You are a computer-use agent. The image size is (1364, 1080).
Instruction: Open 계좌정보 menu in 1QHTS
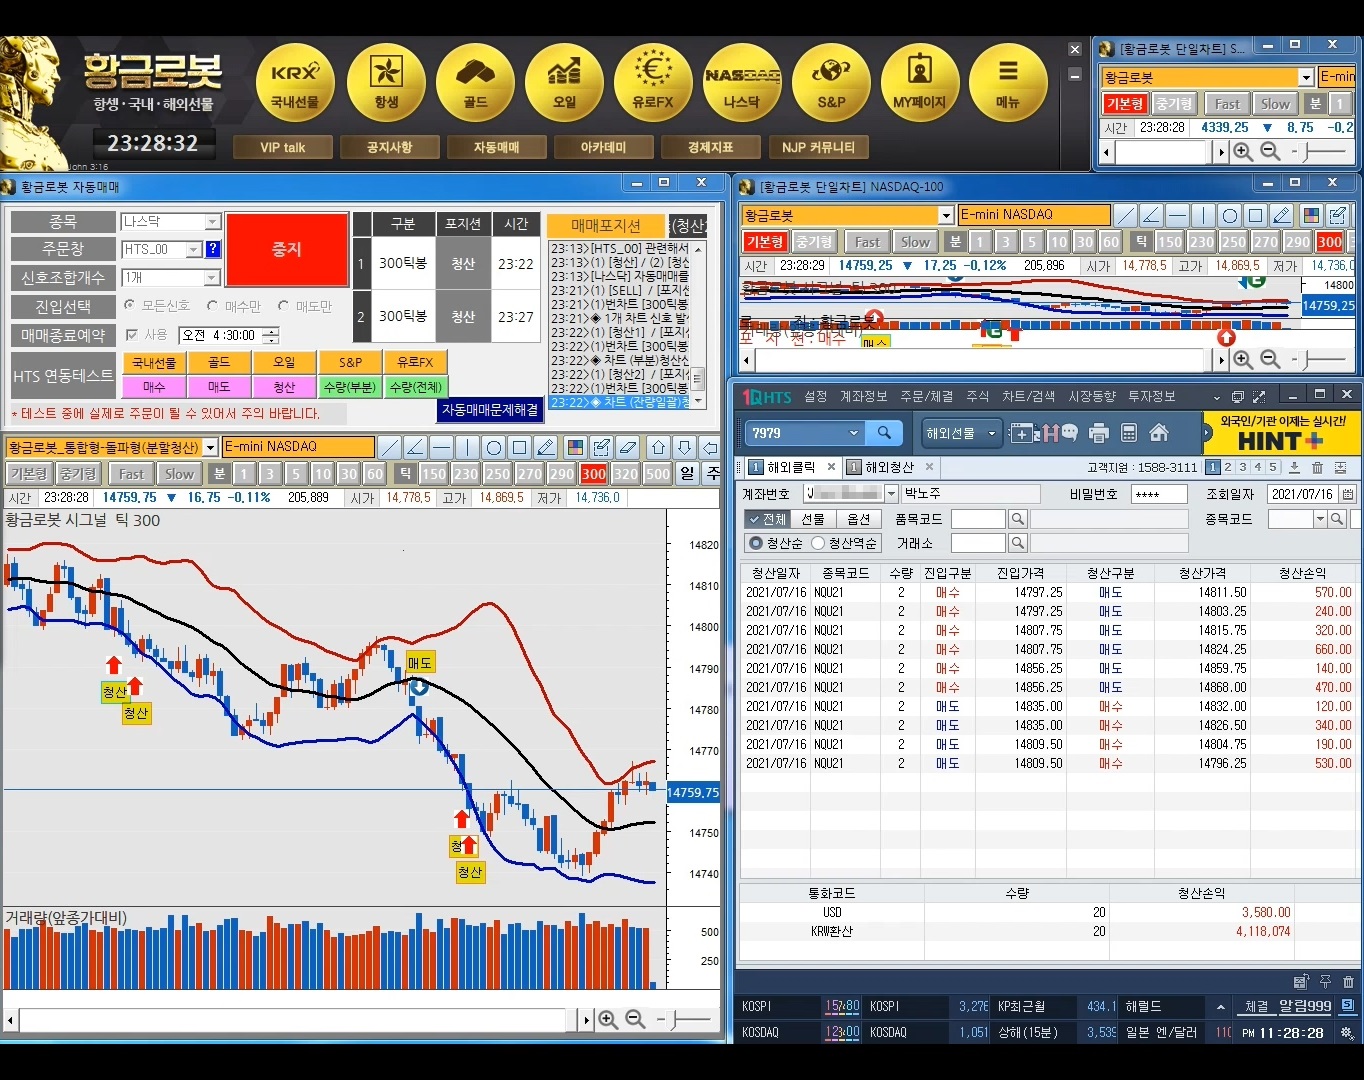(864, 396)
